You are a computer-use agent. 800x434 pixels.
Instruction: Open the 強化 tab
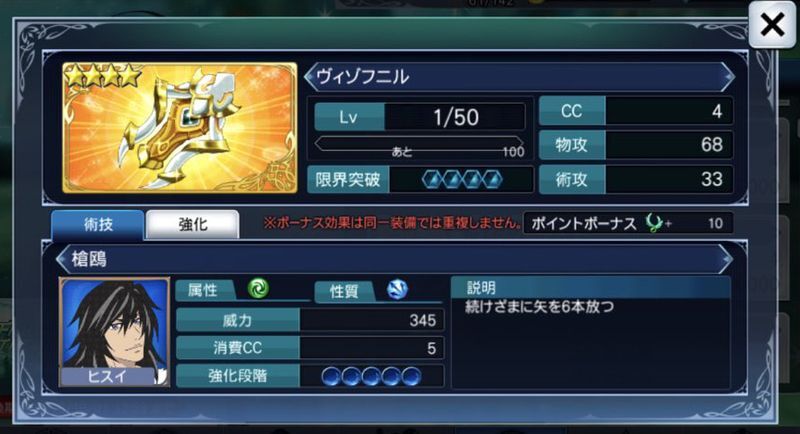(x=192, y=224)
